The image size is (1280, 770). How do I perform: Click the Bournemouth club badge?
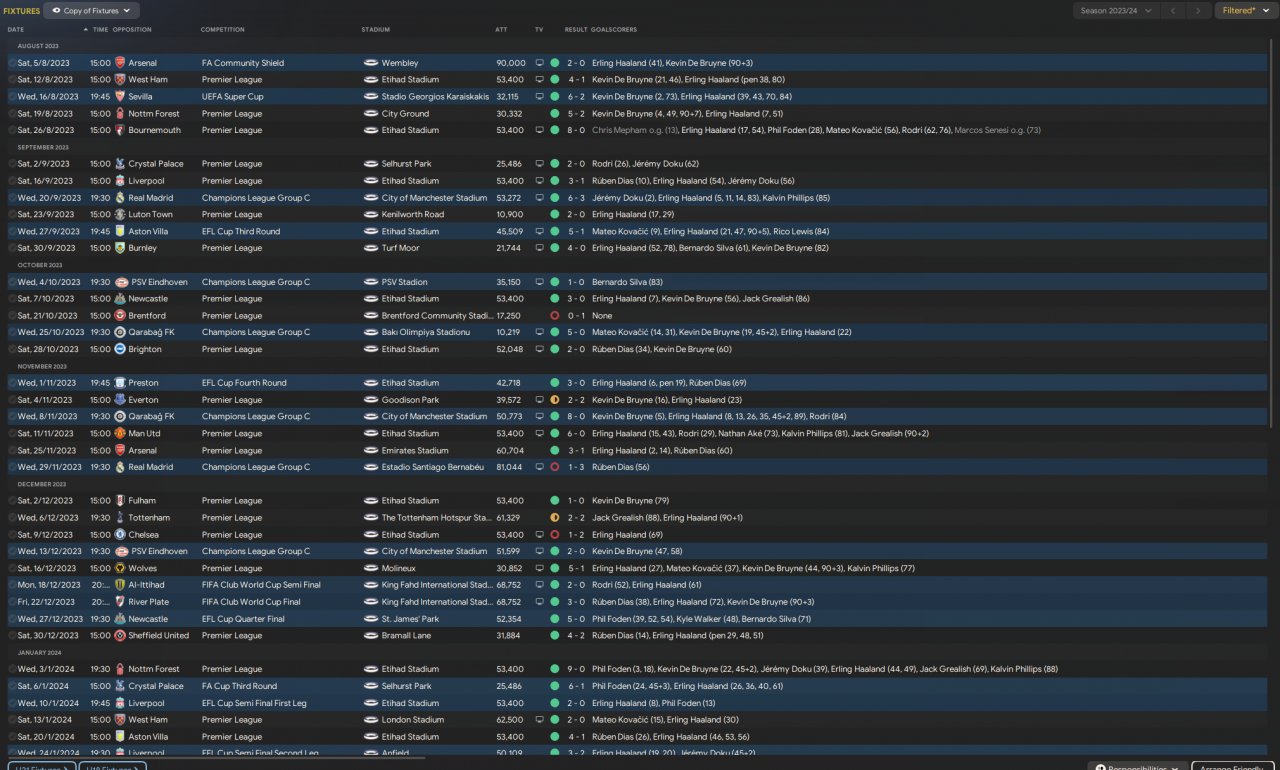(120, 130)
